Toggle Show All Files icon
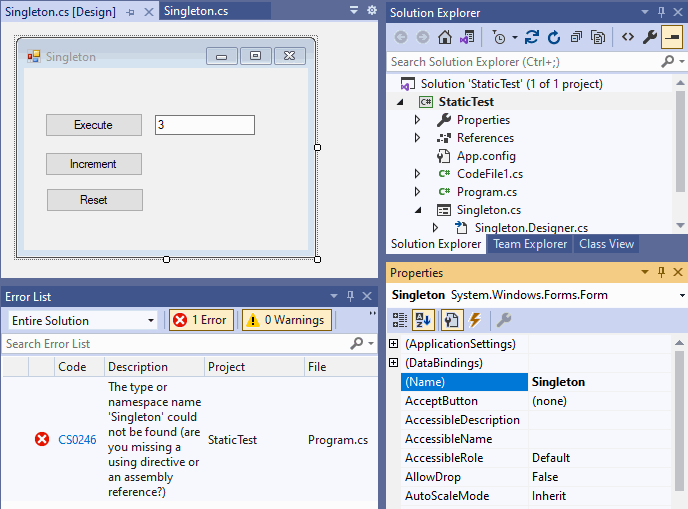The image size is (688, 509). pos(598,37)
